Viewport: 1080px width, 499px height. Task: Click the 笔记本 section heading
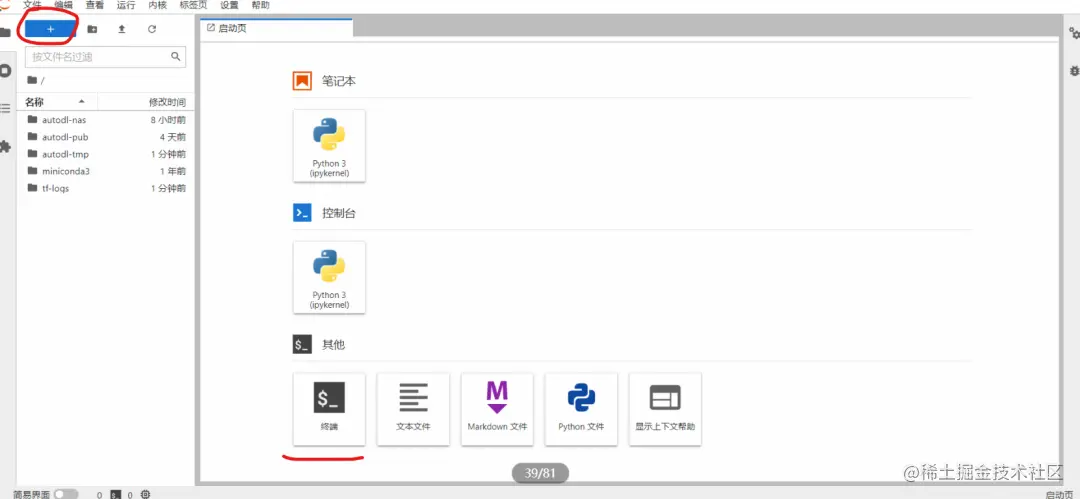click(x=339, y=81)
